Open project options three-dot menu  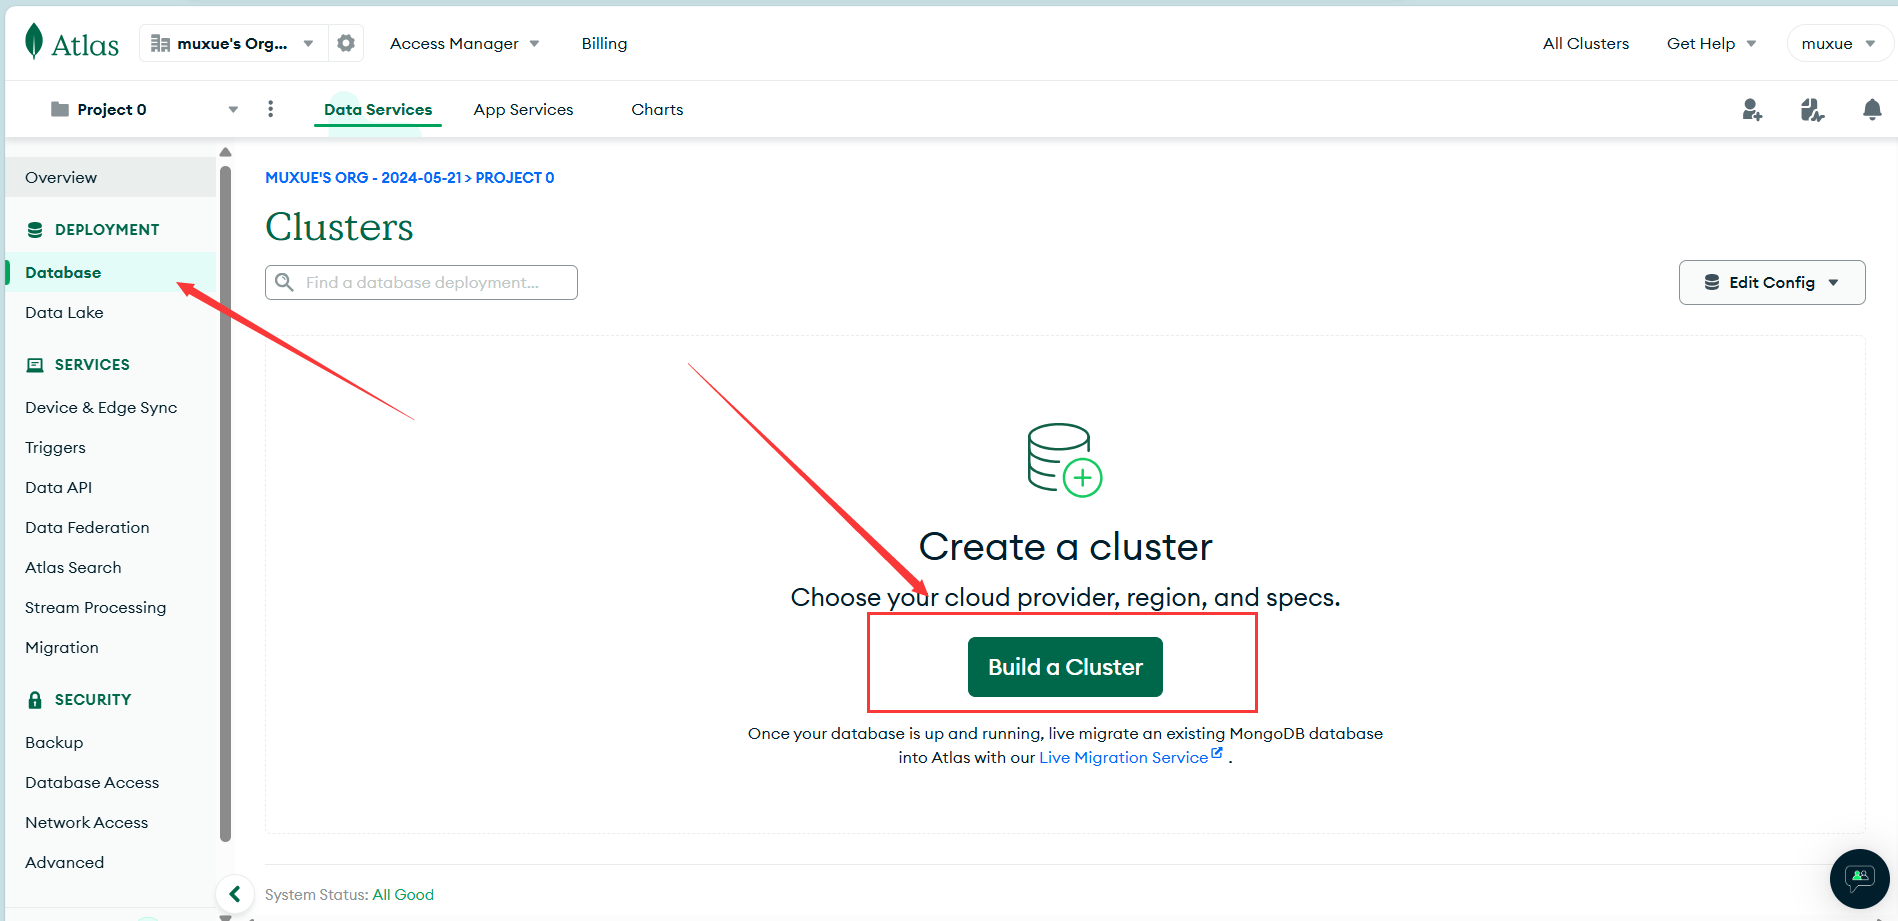pyautogui.click(x=270, y=109)
